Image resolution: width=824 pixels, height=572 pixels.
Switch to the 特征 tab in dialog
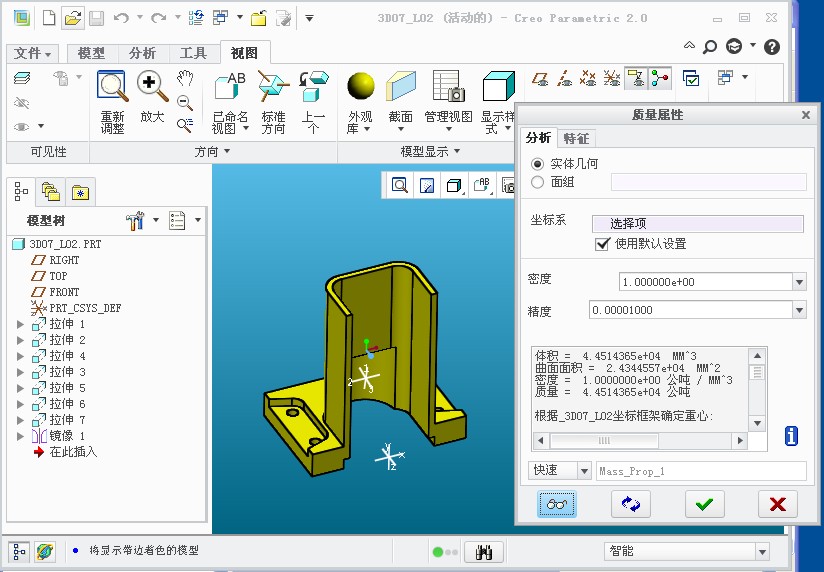pyautogui.click(x=576, y=138)
